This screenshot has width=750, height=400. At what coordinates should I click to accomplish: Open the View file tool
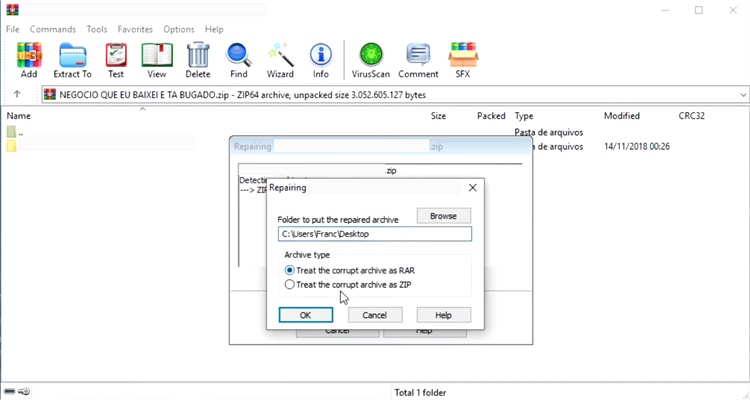156,60
